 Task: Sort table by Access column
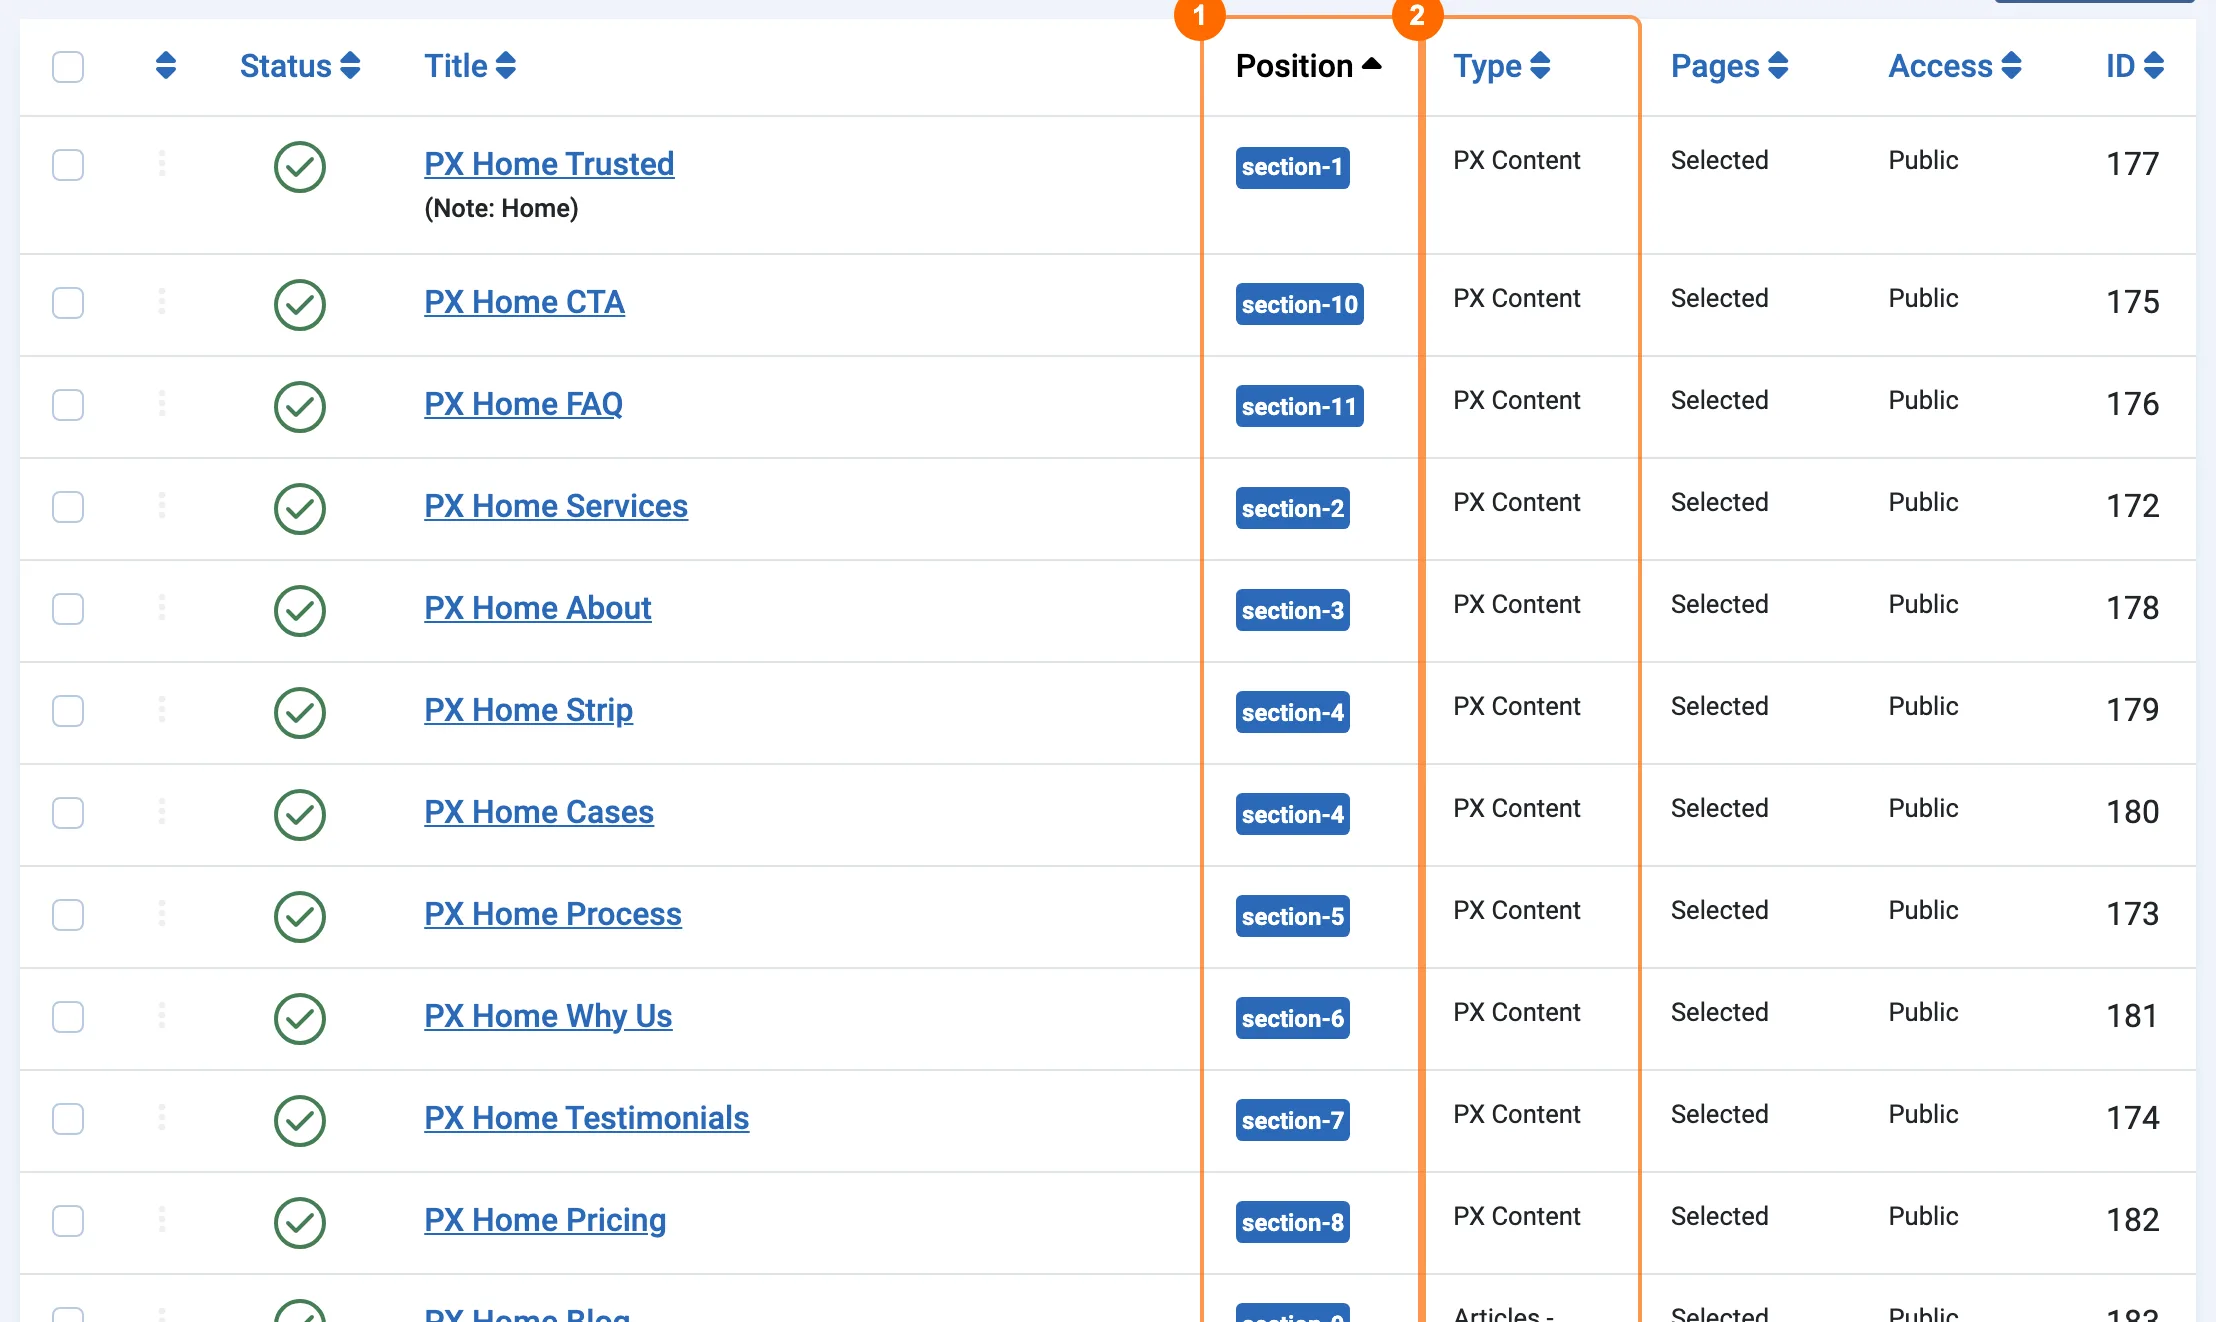click(1955, 66)
